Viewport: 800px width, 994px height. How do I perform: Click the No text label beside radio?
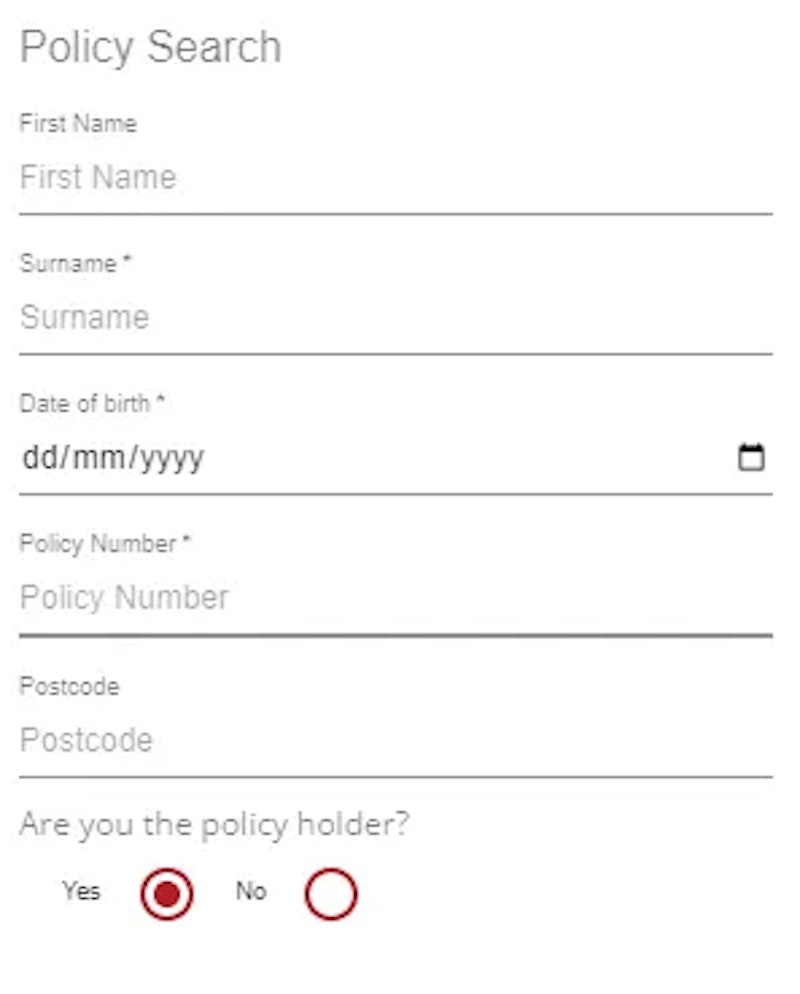point(251,891)
